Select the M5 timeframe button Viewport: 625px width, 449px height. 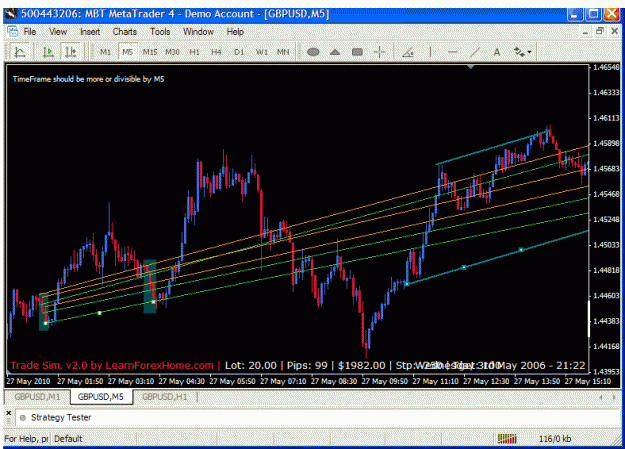[128, 52]
